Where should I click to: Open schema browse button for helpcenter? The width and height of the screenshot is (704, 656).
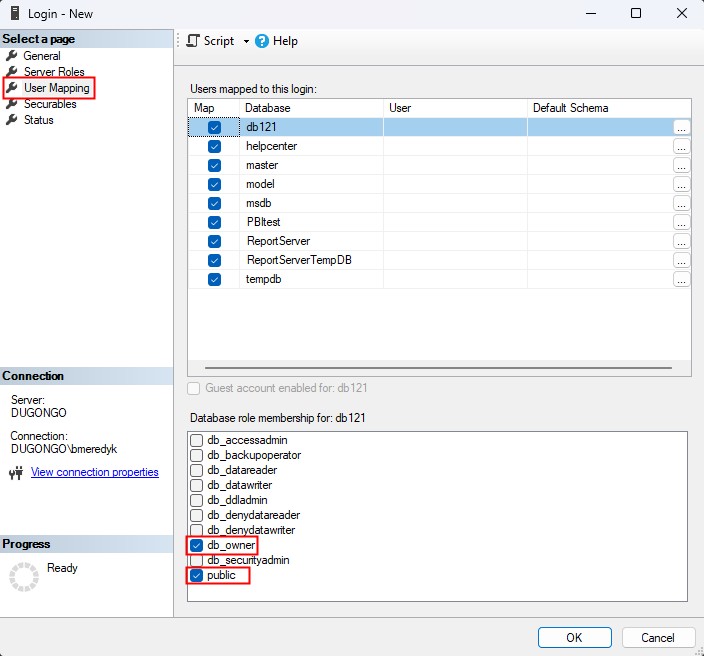click(x=681, y=146)
